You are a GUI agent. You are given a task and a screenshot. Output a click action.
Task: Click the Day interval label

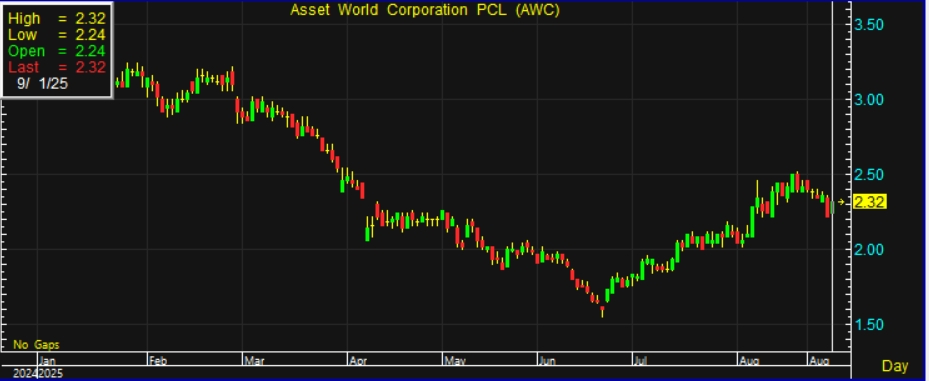click(895, 366)
